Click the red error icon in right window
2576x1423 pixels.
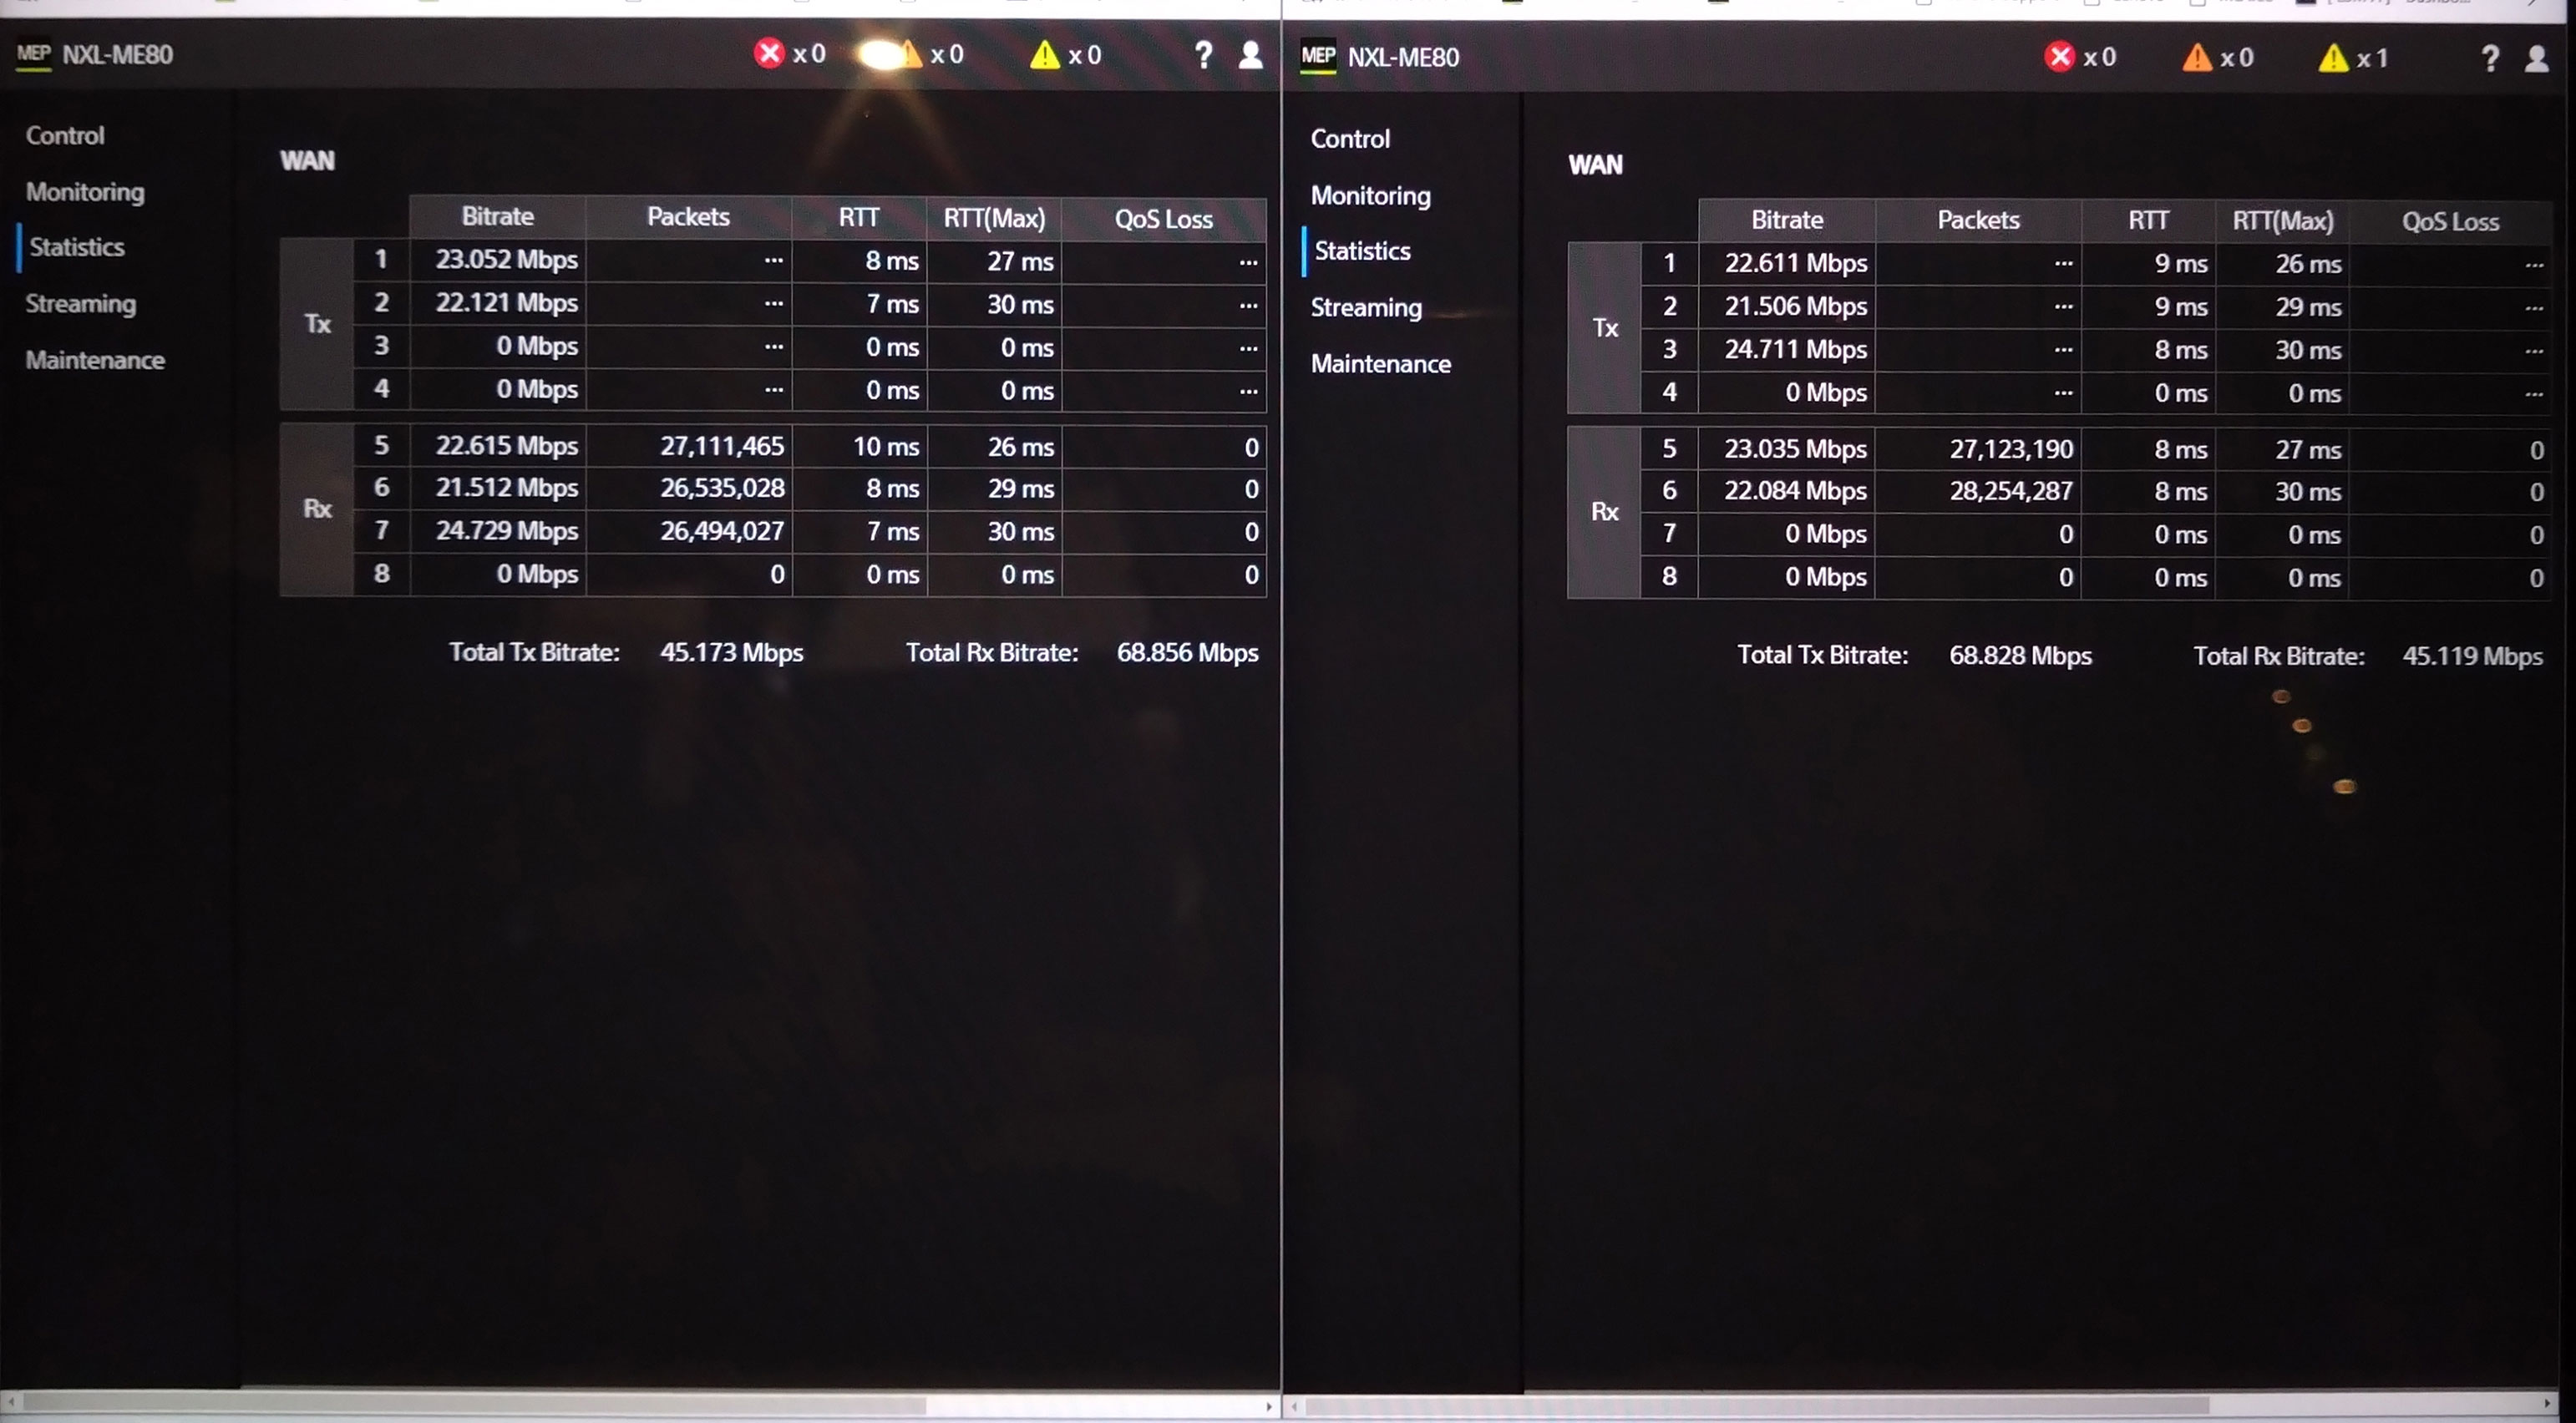pyautogui.click(x=2059, y=57)
